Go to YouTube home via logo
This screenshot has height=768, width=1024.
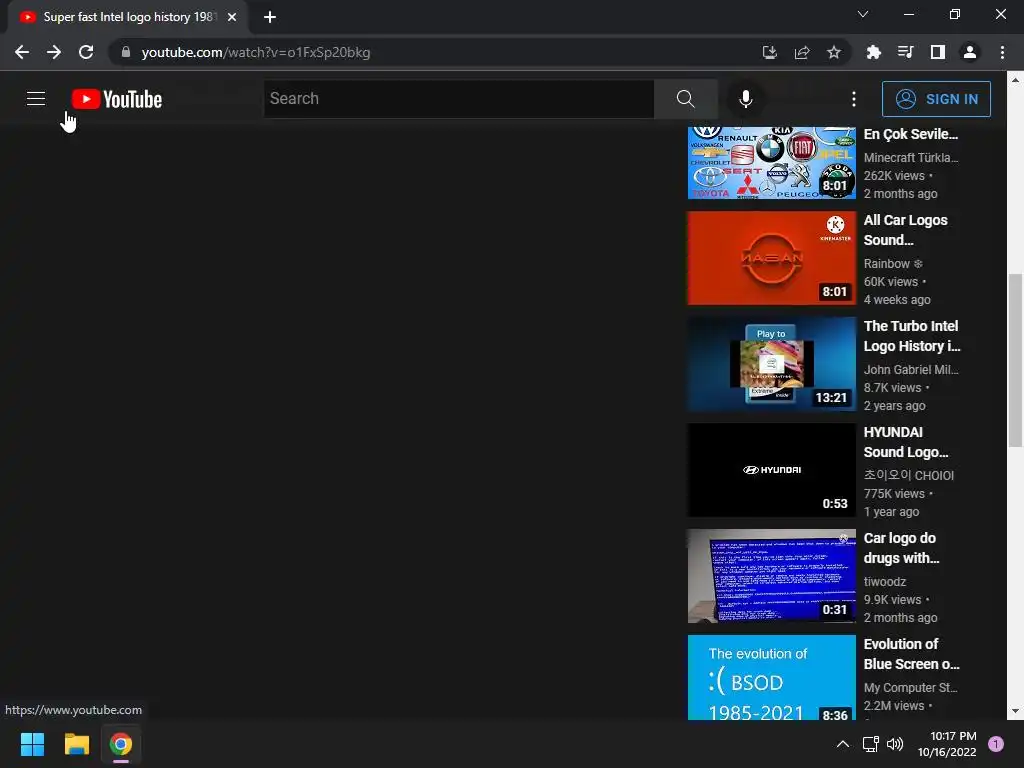tap(117, 99)
